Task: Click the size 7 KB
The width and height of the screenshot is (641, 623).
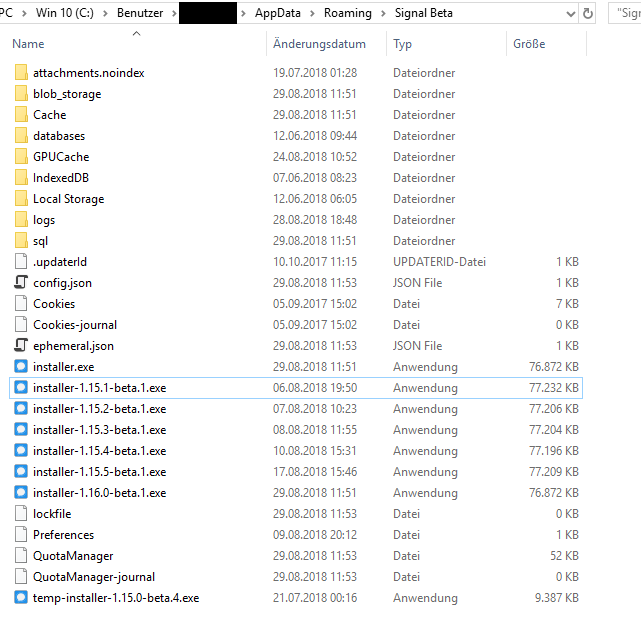Action: pos(567,304)
